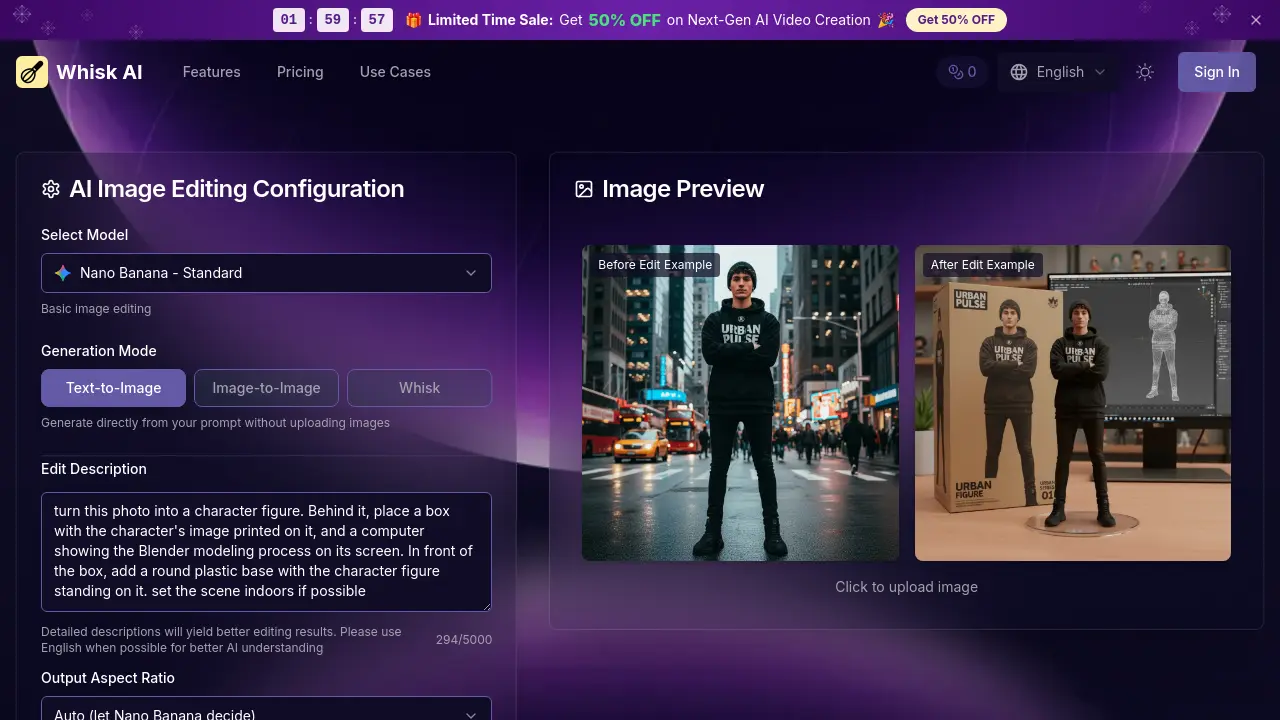Click the After Edit Example image
The width and height of the screenshot is (1280, 720).
click(x=1073, y=403)
